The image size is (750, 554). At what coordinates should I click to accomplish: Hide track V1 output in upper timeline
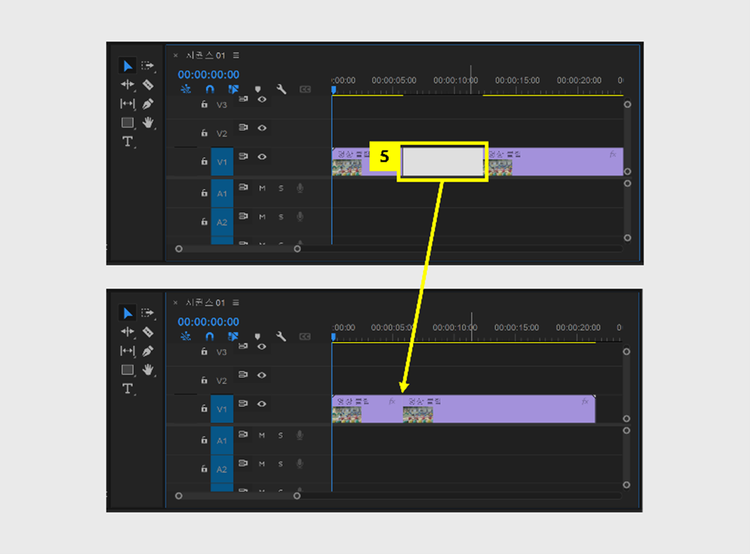click(262, 156)
